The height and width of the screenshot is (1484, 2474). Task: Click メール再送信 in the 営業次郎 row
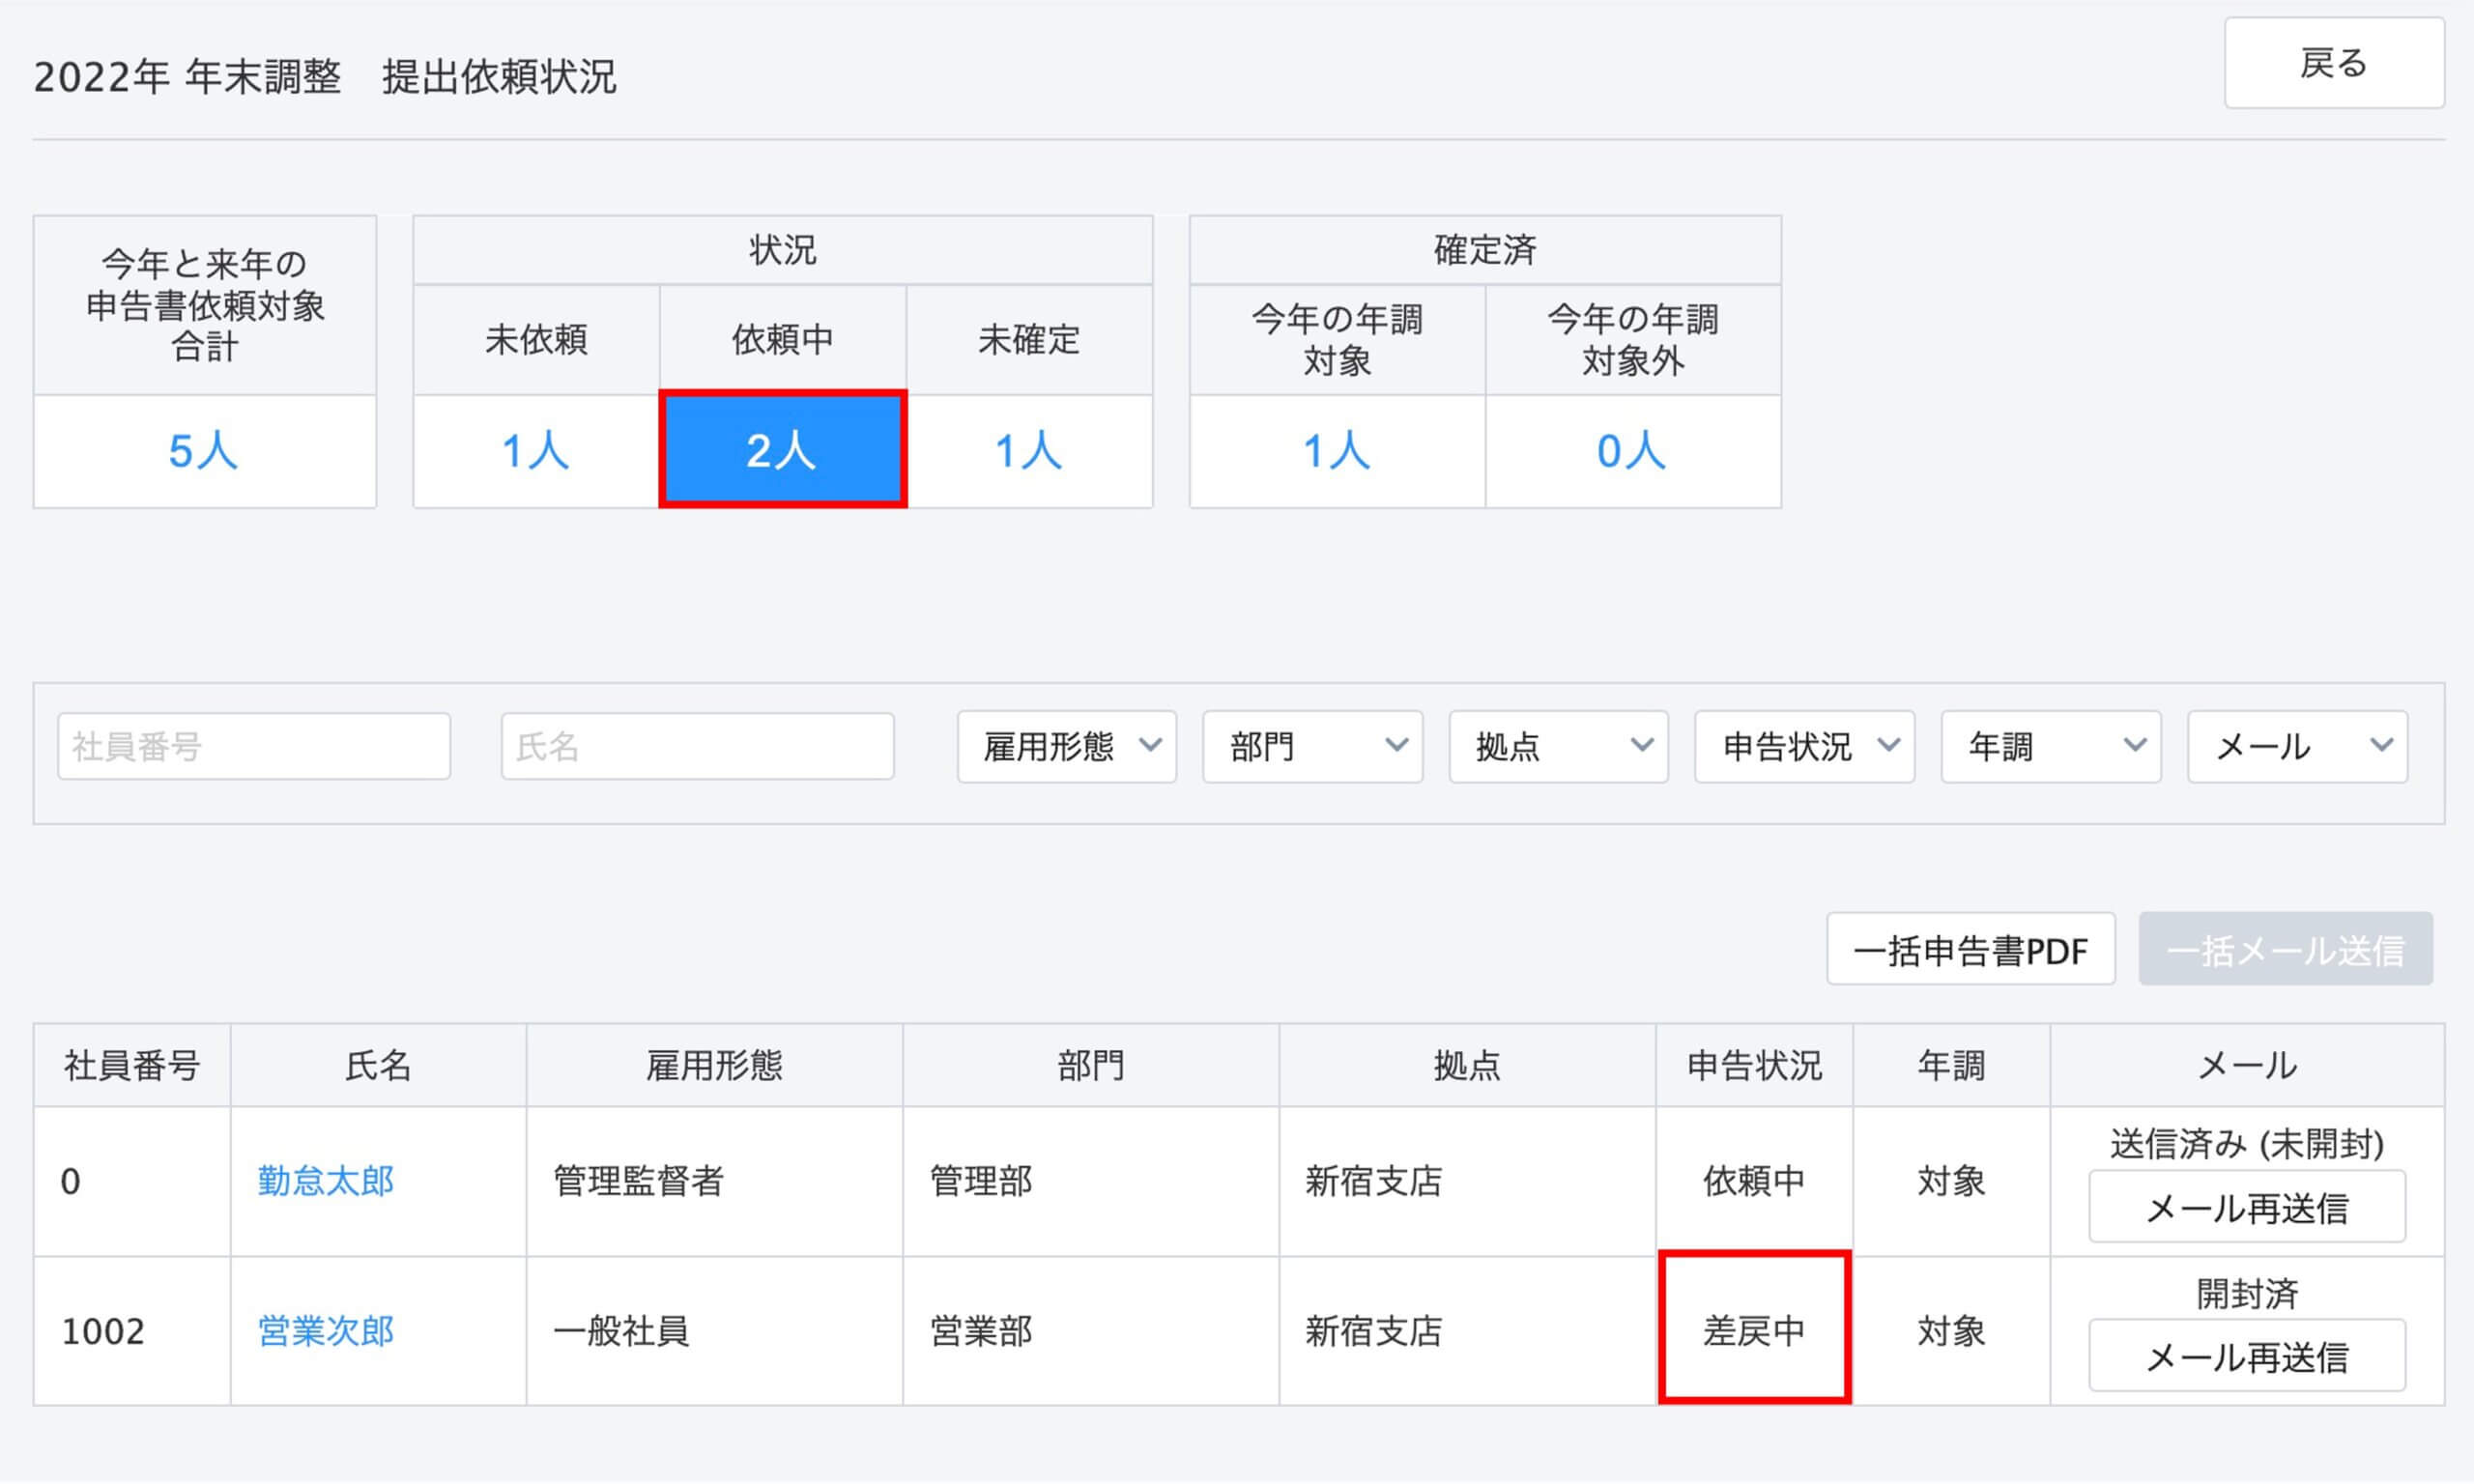tap(2246, 1356)
